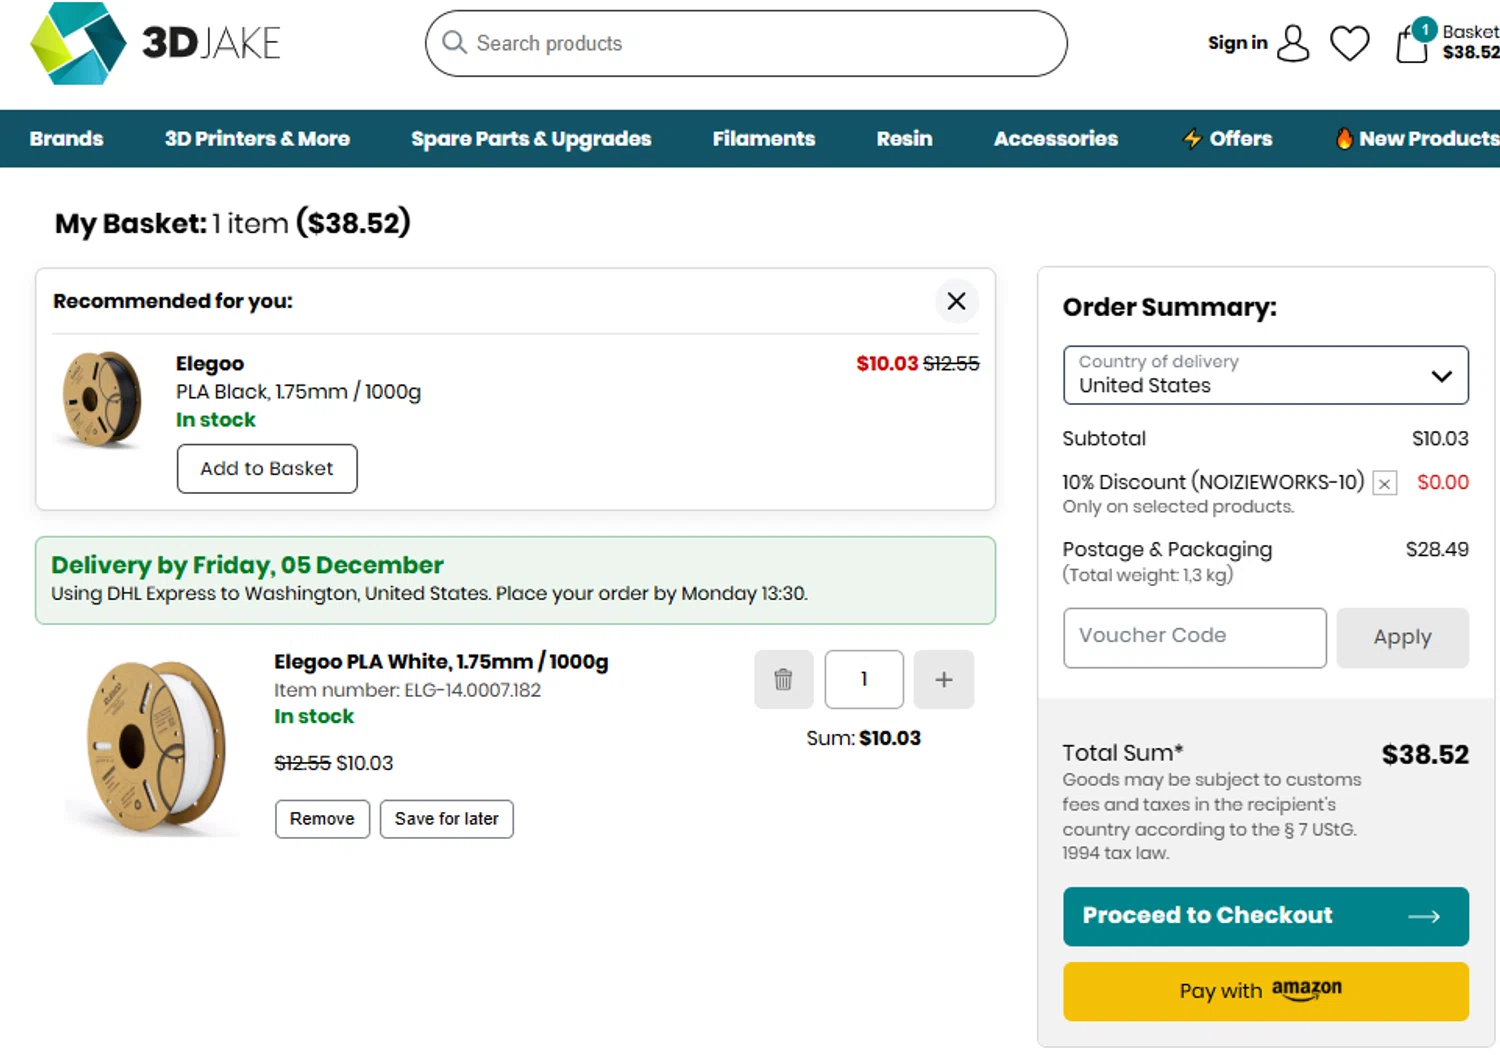Open the Offers menu
The width and height of the screenshot is (1500, 1055).
1227,139
